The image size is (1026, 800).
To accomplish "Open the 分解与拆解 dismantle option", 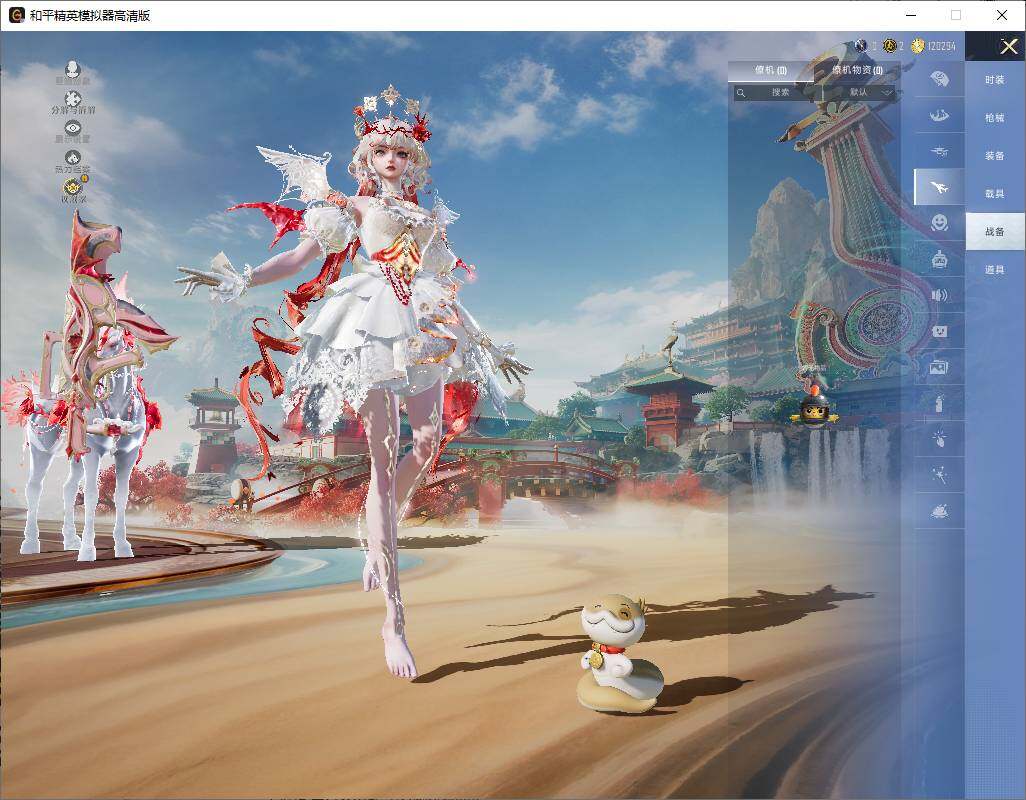I will tap(73, 103).
